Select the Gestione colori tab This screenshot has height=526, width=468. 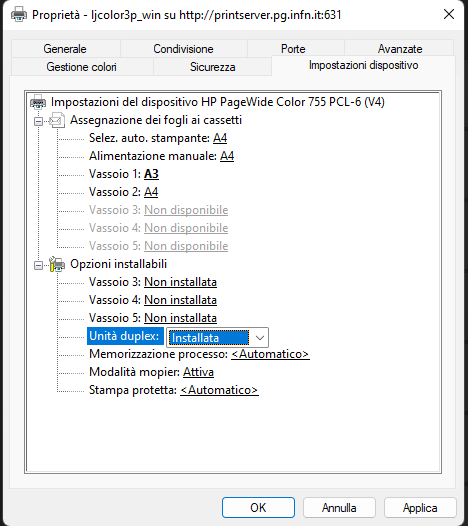[x=82, y=67]
